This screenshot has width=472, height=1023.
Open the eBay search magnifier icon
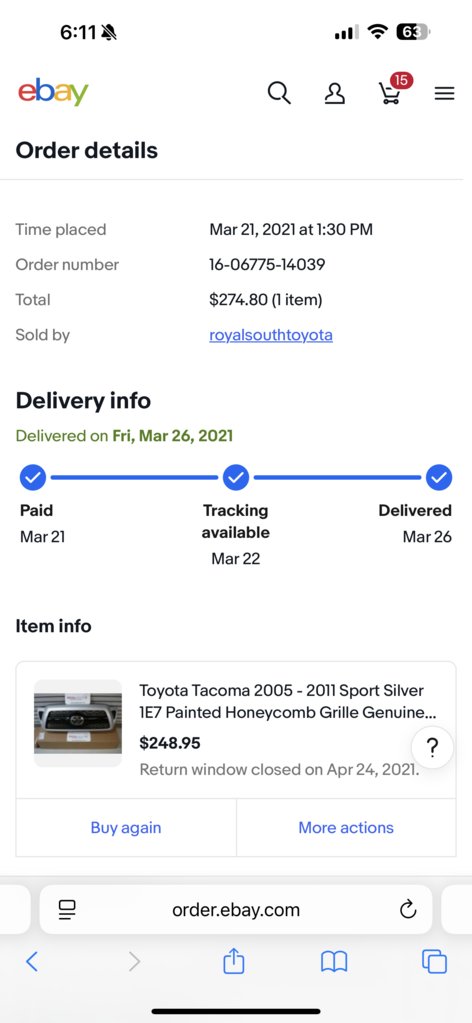click(279, 93)
